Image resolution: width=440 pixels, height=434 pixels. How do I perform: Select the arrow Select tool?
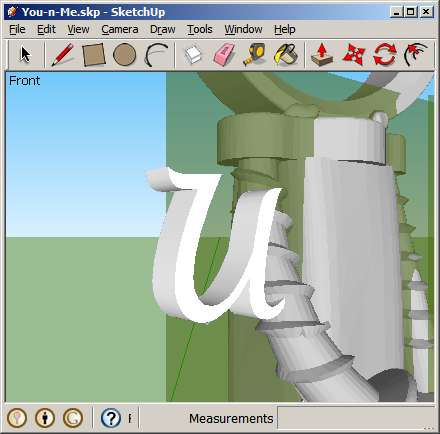25,55
